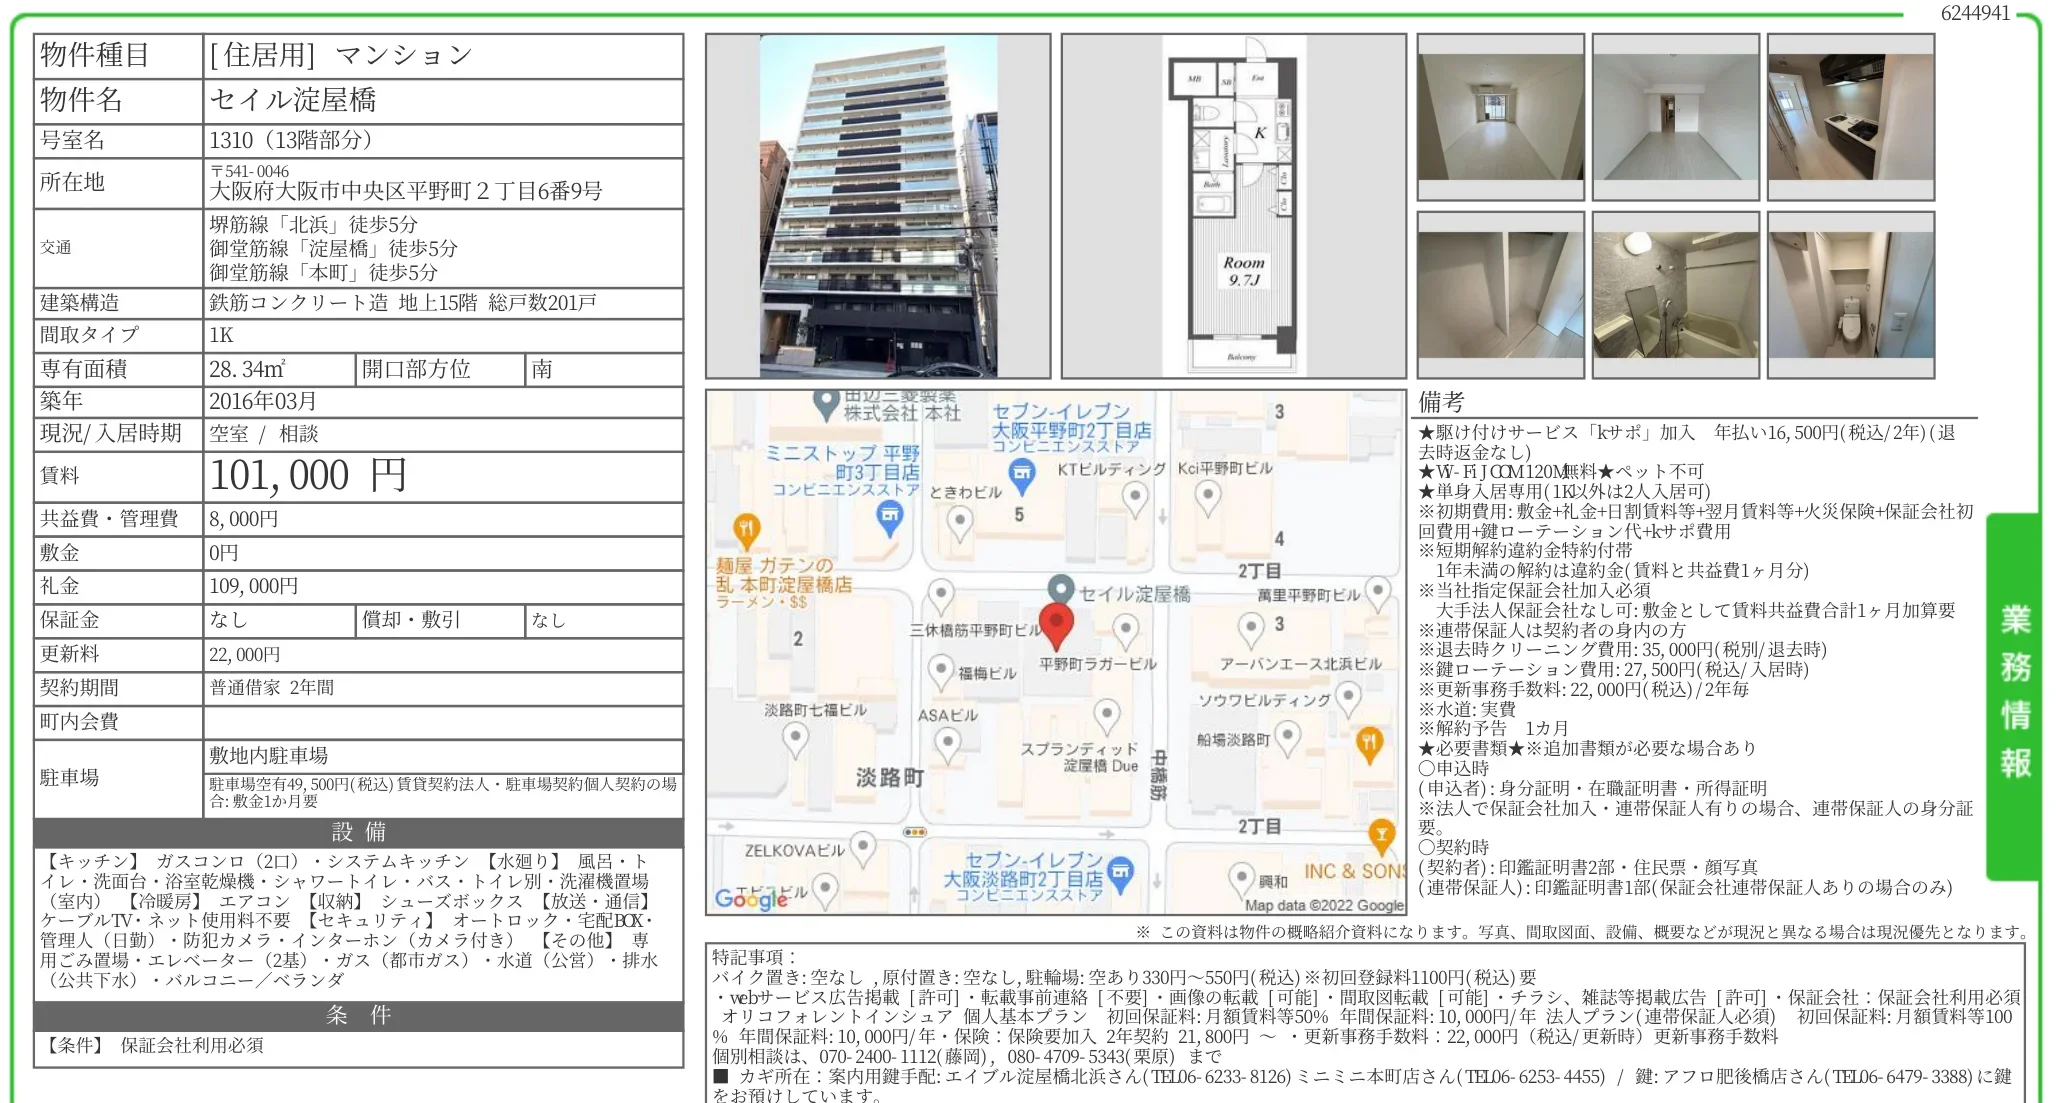Image resolution: width=2056 pixels, height=1103 pixels.
Task: Open the kitchen photo thumbnail
Action: [x=1850, y=117]
